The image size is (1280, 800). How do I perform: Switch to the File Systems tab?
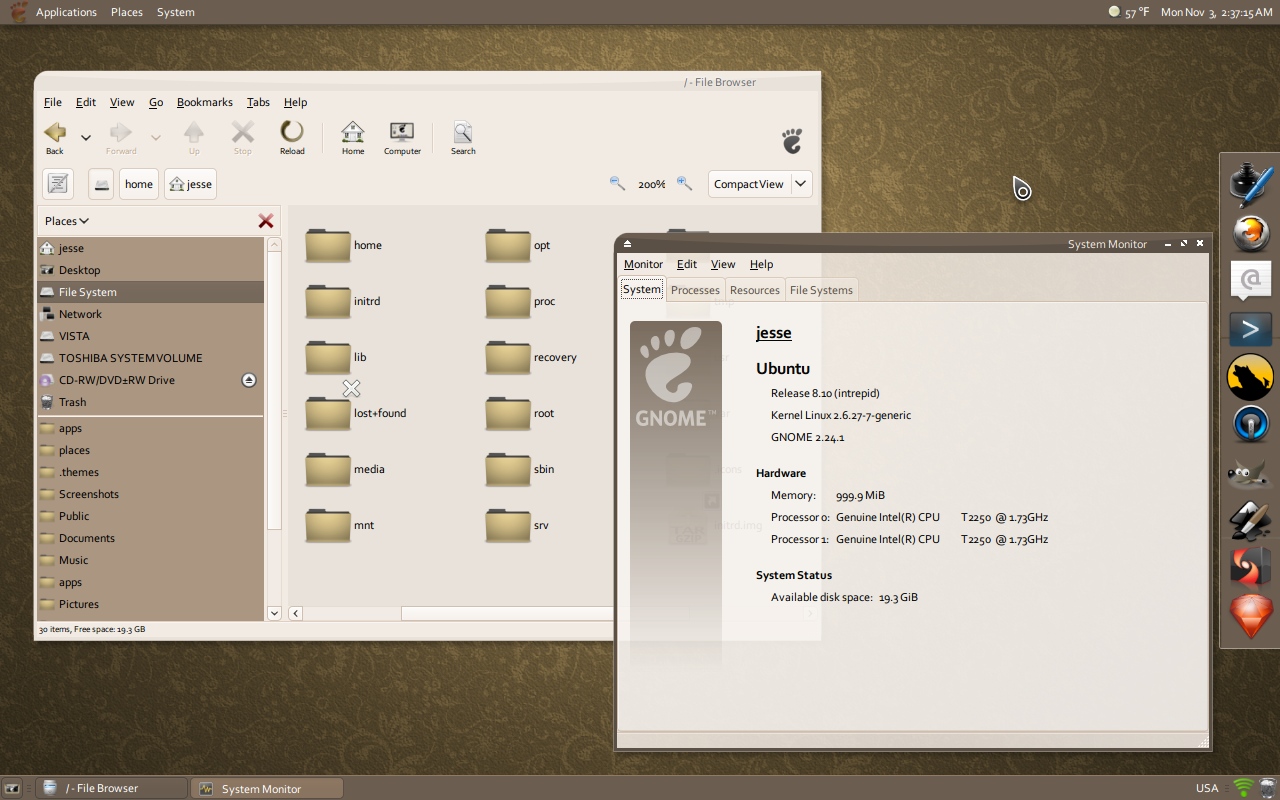click(821, 290)
